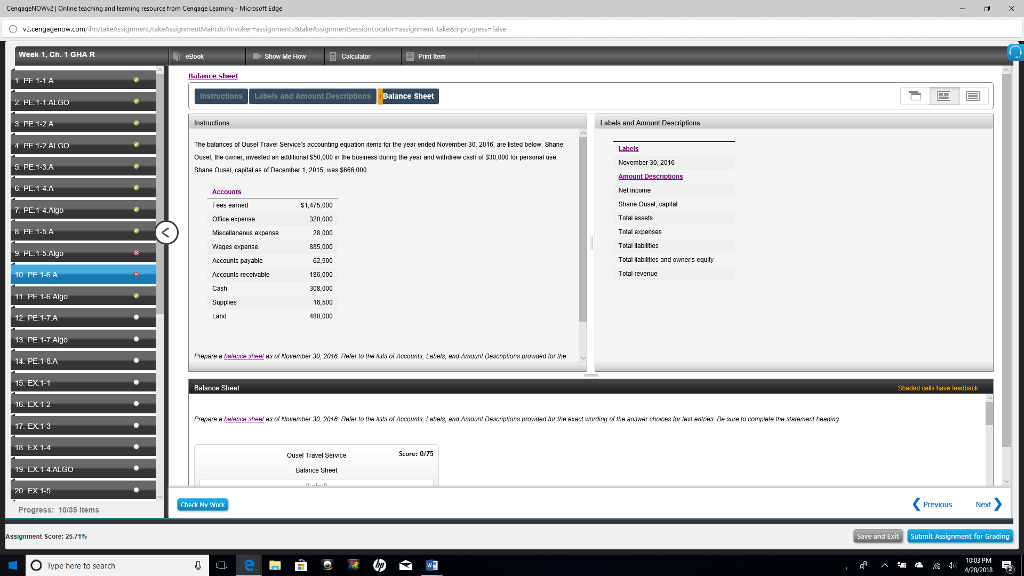Click the volume icon in system tray
Viewport: 1024px width, 576px height.
point(952,566)
